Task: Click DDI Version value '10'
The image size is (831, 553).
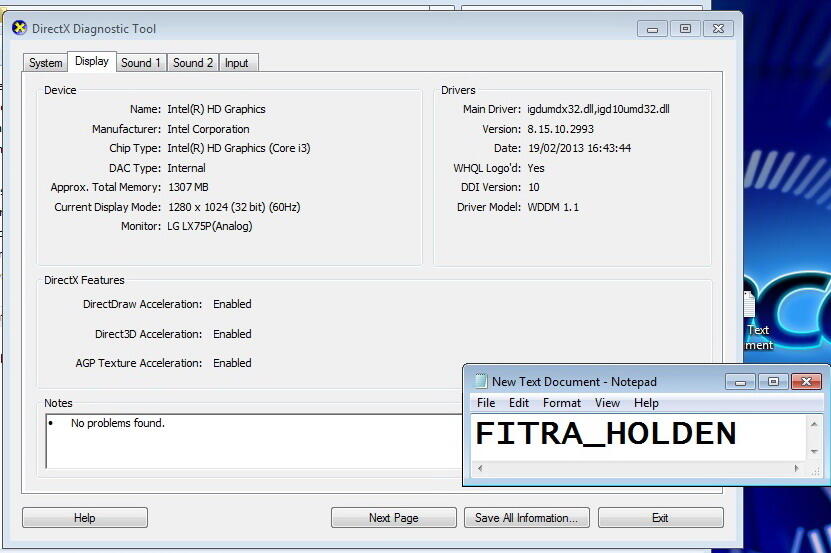Action: click(534, 187)
